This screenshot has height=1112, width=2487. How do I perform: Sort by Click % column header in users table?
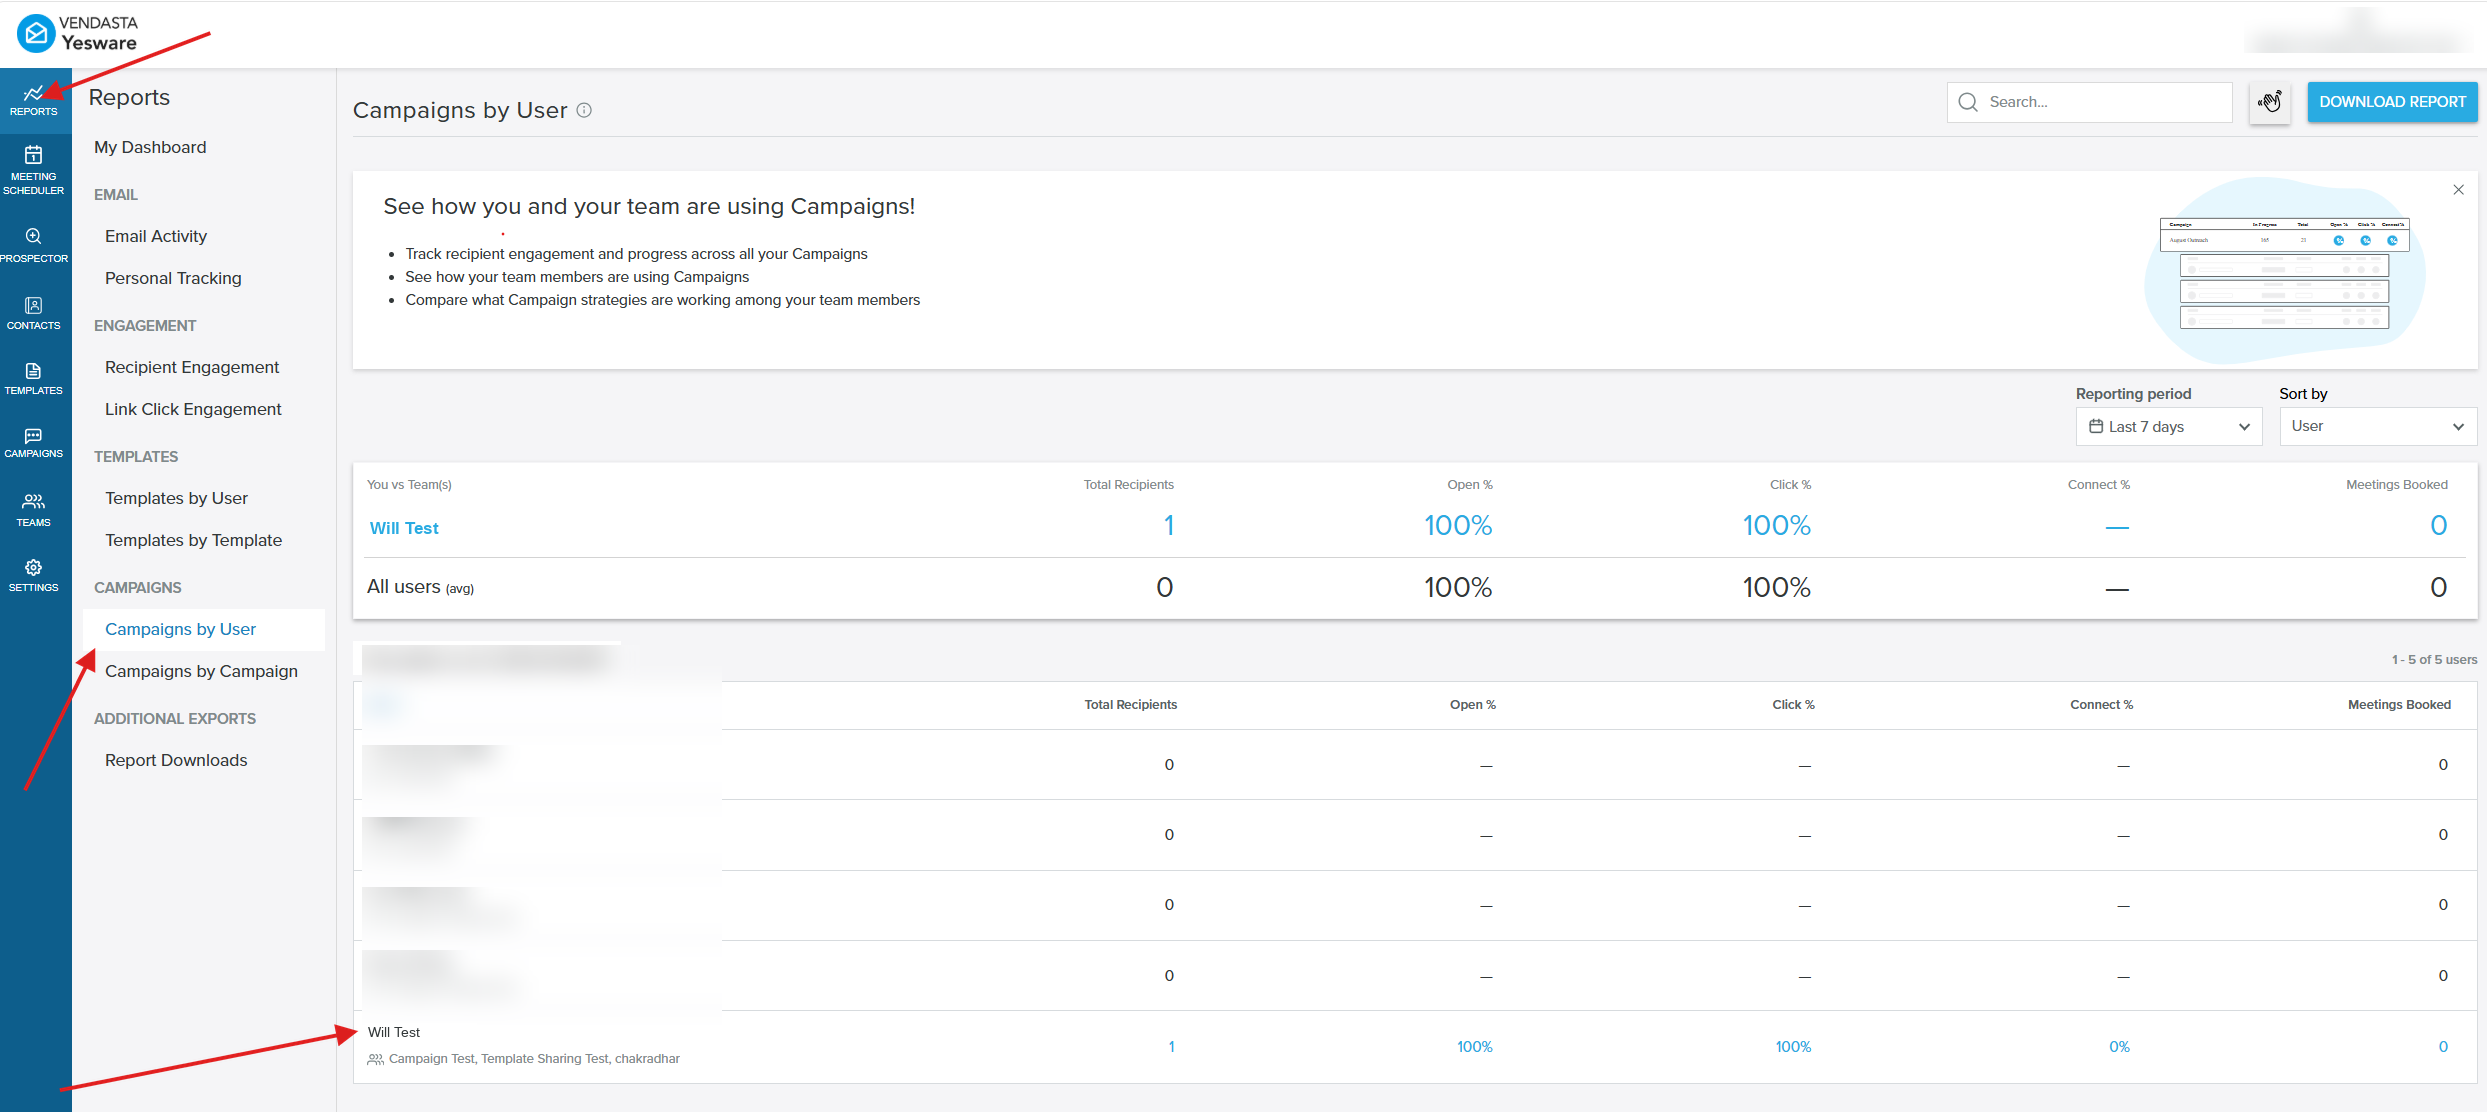point(1793,705)
